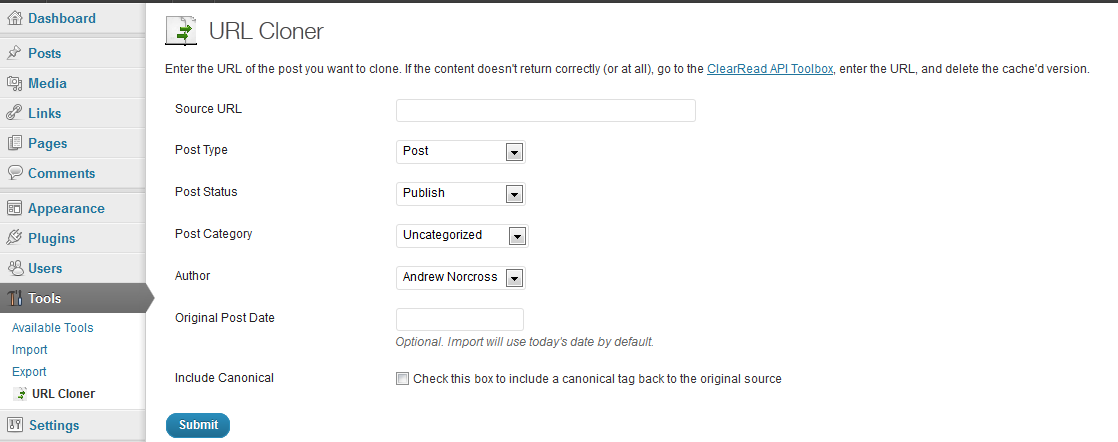Click the Links chain icon
Viewport: 1118px width, 442px height.
pyautogui.click(x=14, y=113)
